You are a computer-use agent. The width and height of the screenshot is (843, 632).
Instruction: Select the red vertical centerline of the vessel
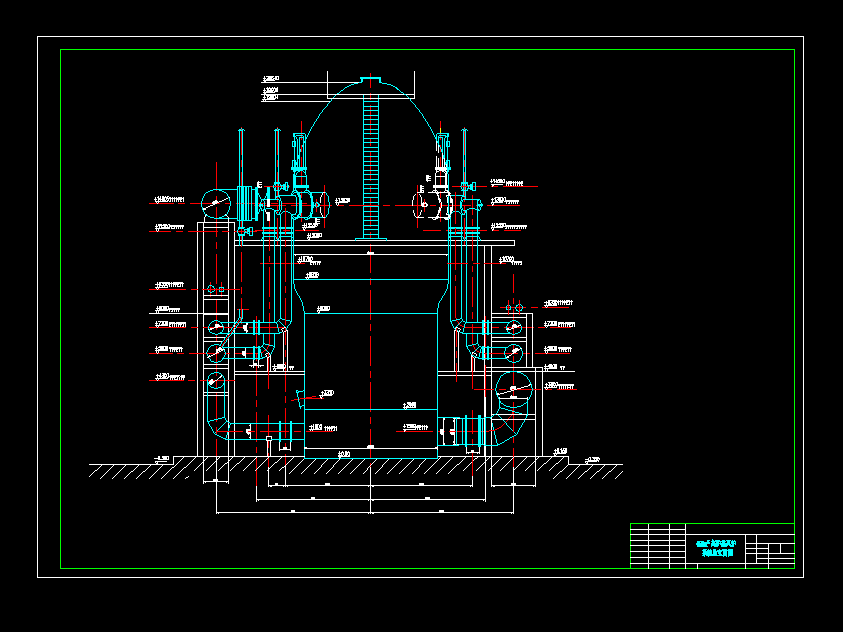click(371, 330)
